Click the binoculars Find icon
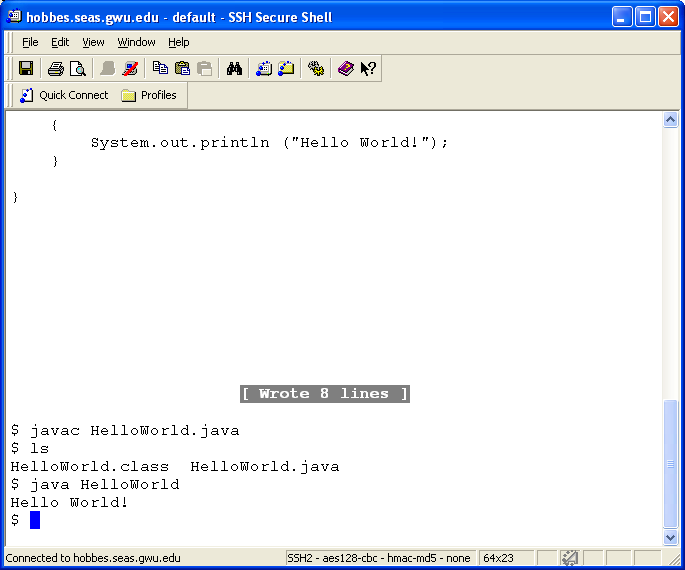685x570 pixels. (x=235, y=68)
